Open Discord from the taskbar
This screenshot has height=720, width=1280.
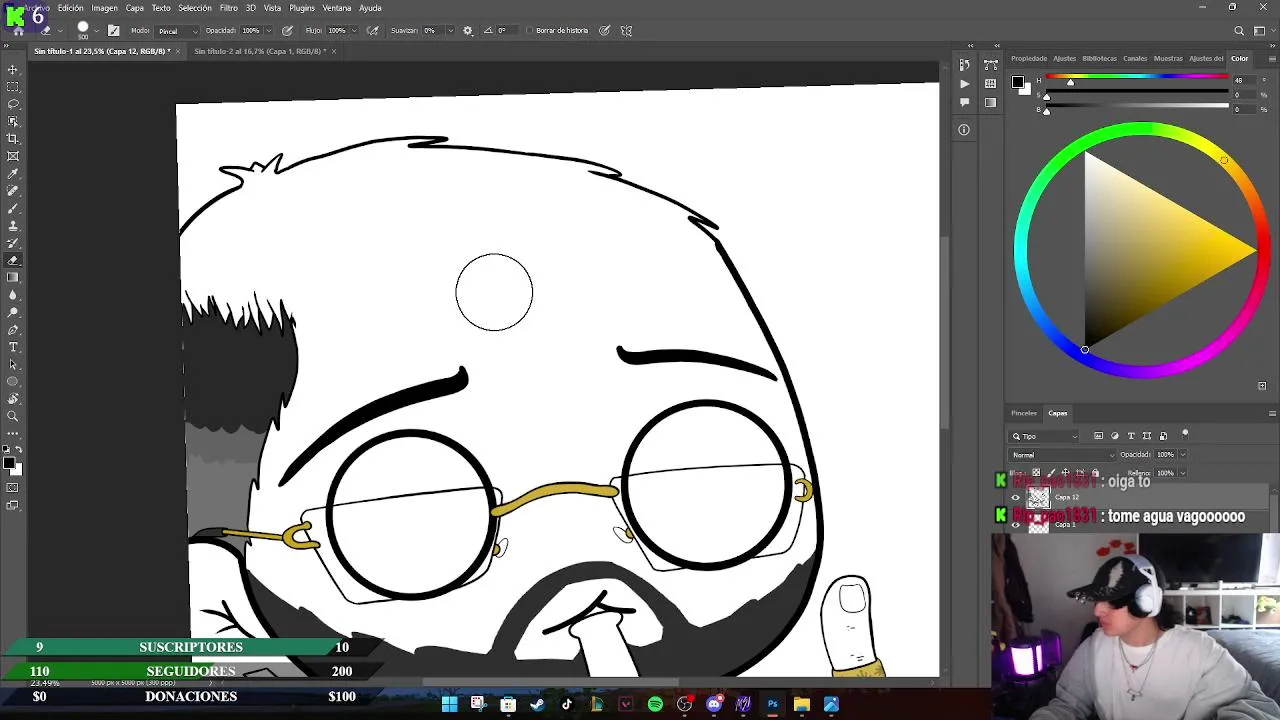[714, 704]
